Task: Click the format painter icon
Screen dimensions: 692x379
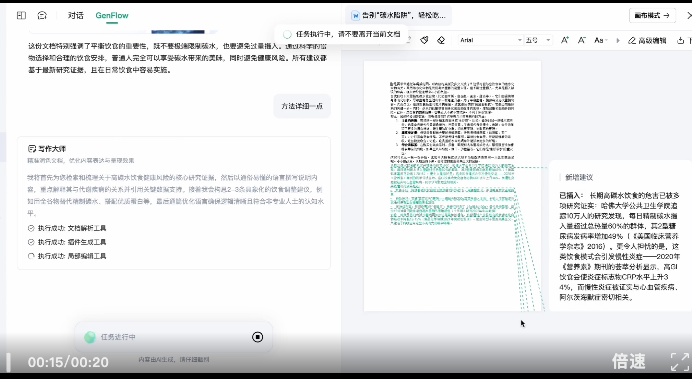Action: click(x=424, y=40)
